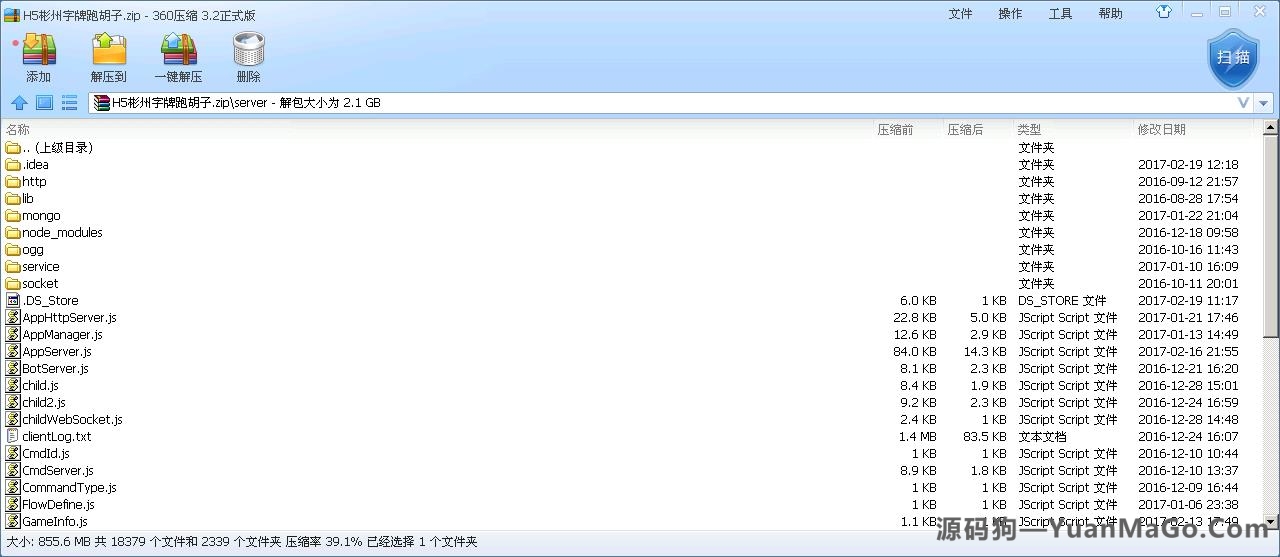The image size is (1280, 557).
Task: Click the ogg folder icon
Action: (x=13, y=249)
